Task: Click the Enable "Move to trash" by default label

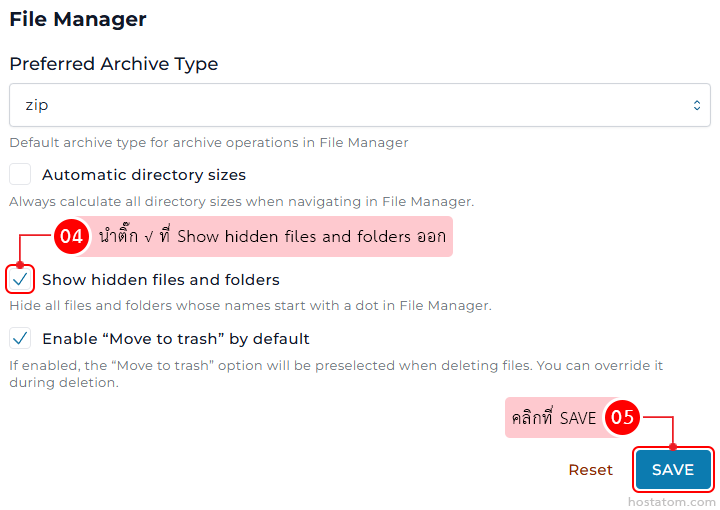Action: (176, 339)
